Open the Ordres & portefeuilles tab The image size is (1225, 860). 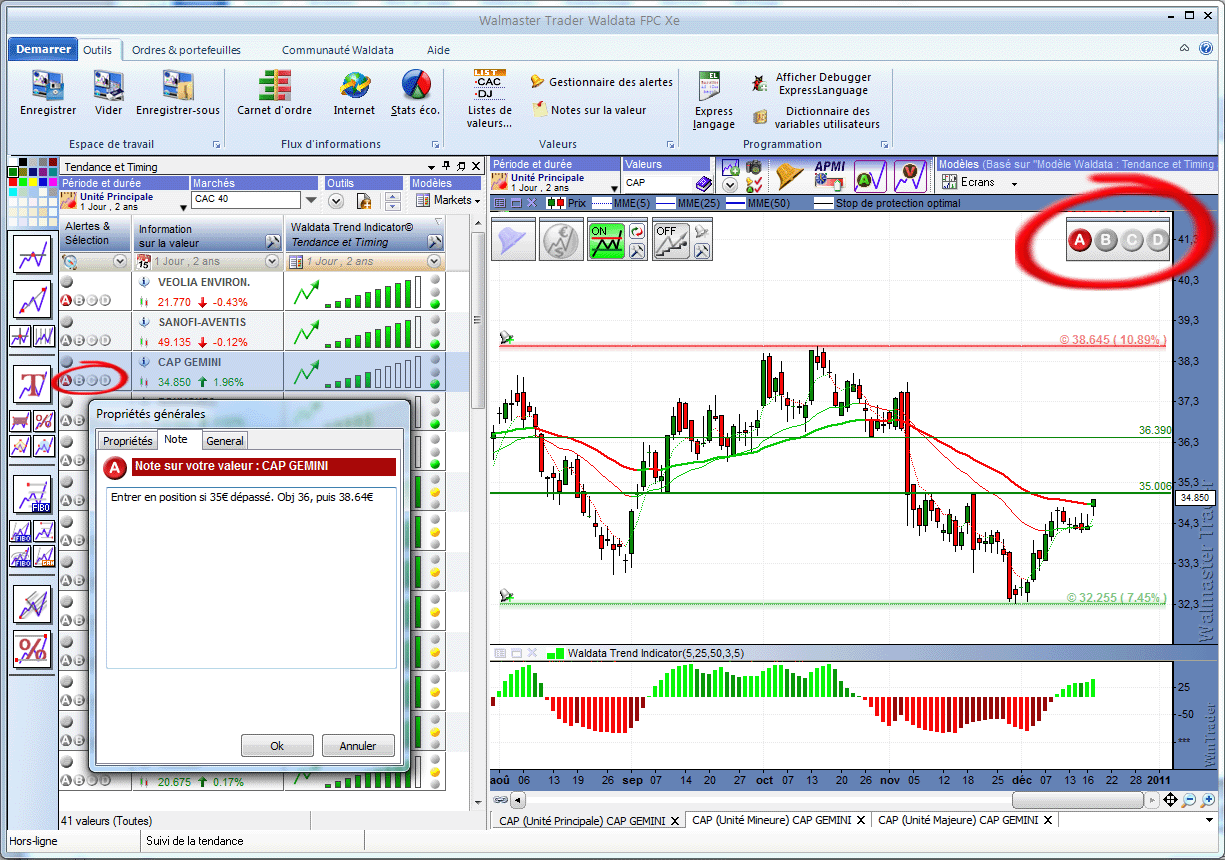(x=187, y=50)
